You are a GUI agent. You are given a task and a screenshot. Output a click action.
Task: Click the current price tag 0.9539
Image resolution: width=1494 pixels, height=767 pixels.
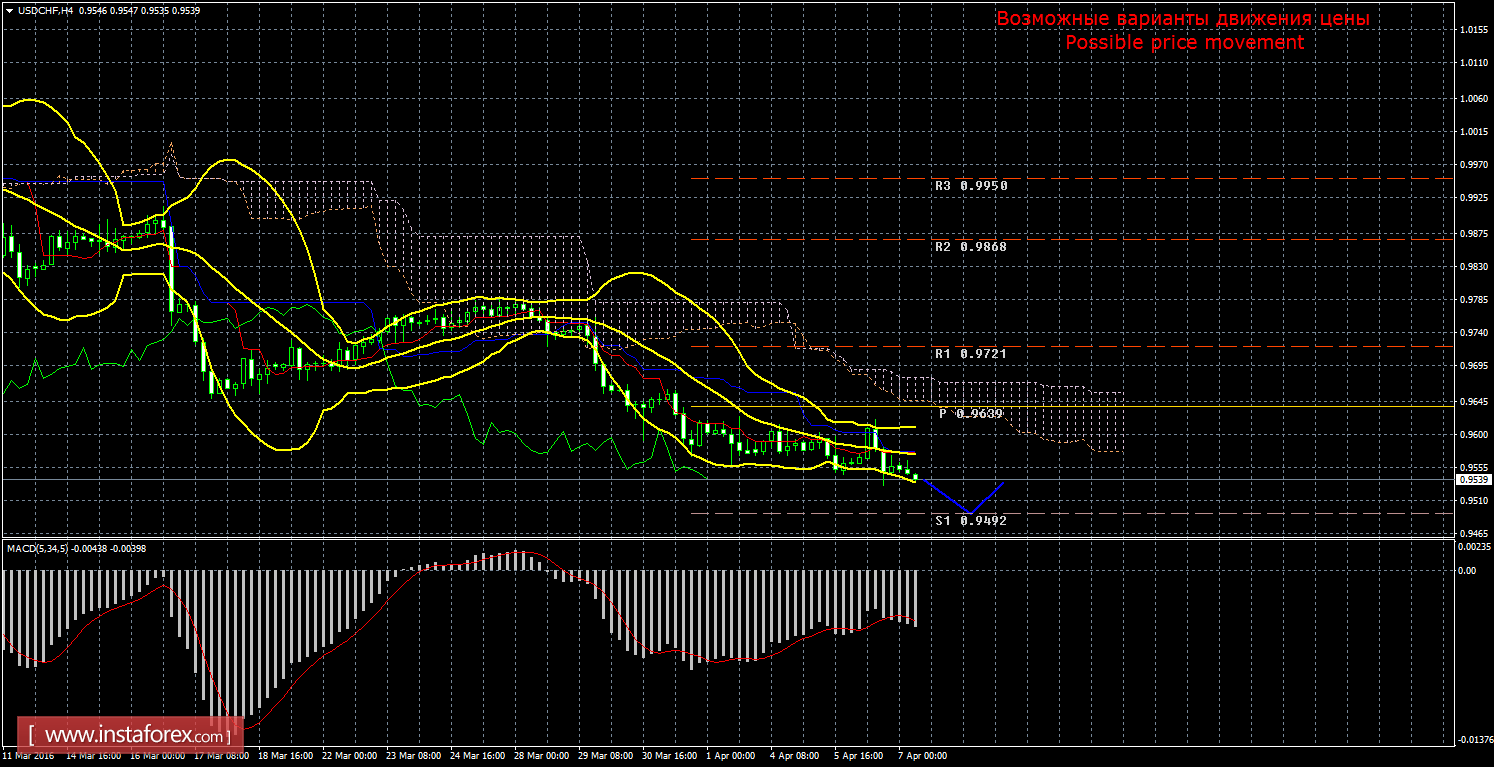click(x=1472, y=480)
